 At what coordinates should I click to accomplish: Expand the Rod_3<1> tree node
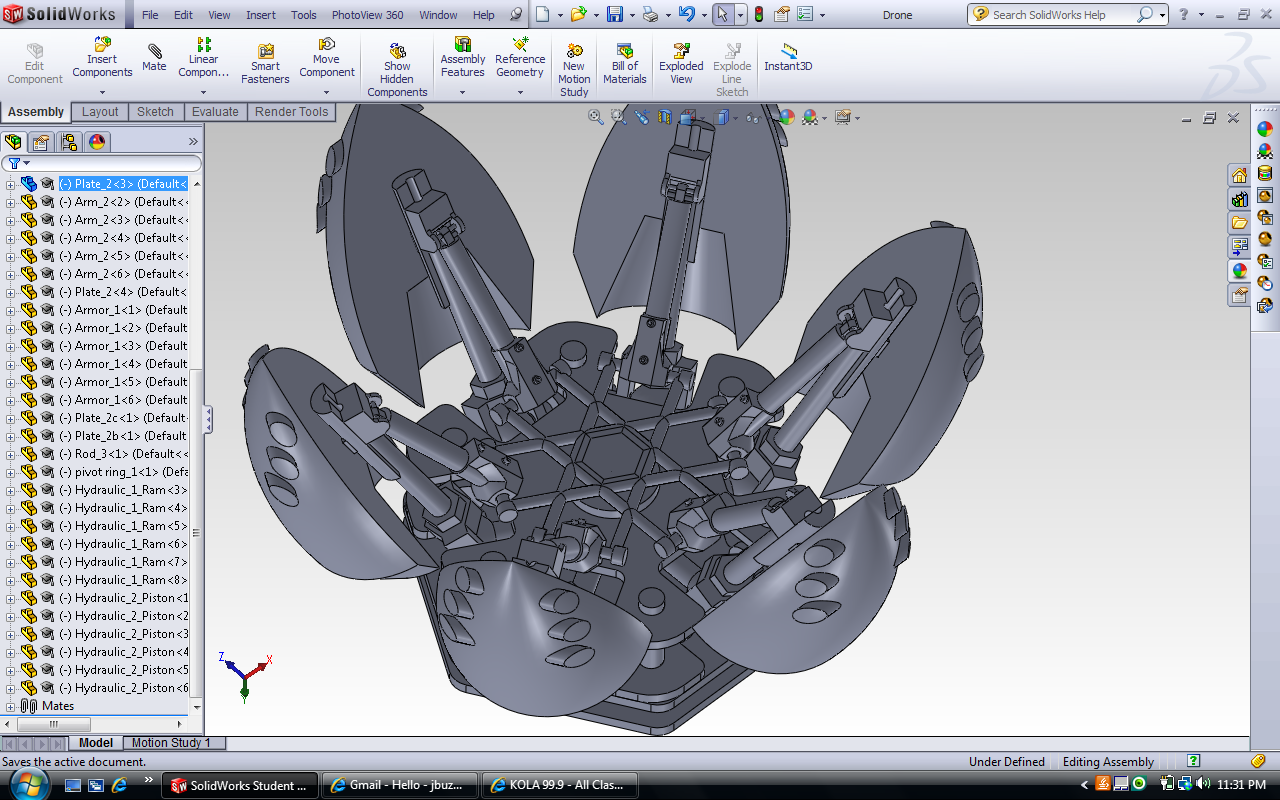coord(10,454)
